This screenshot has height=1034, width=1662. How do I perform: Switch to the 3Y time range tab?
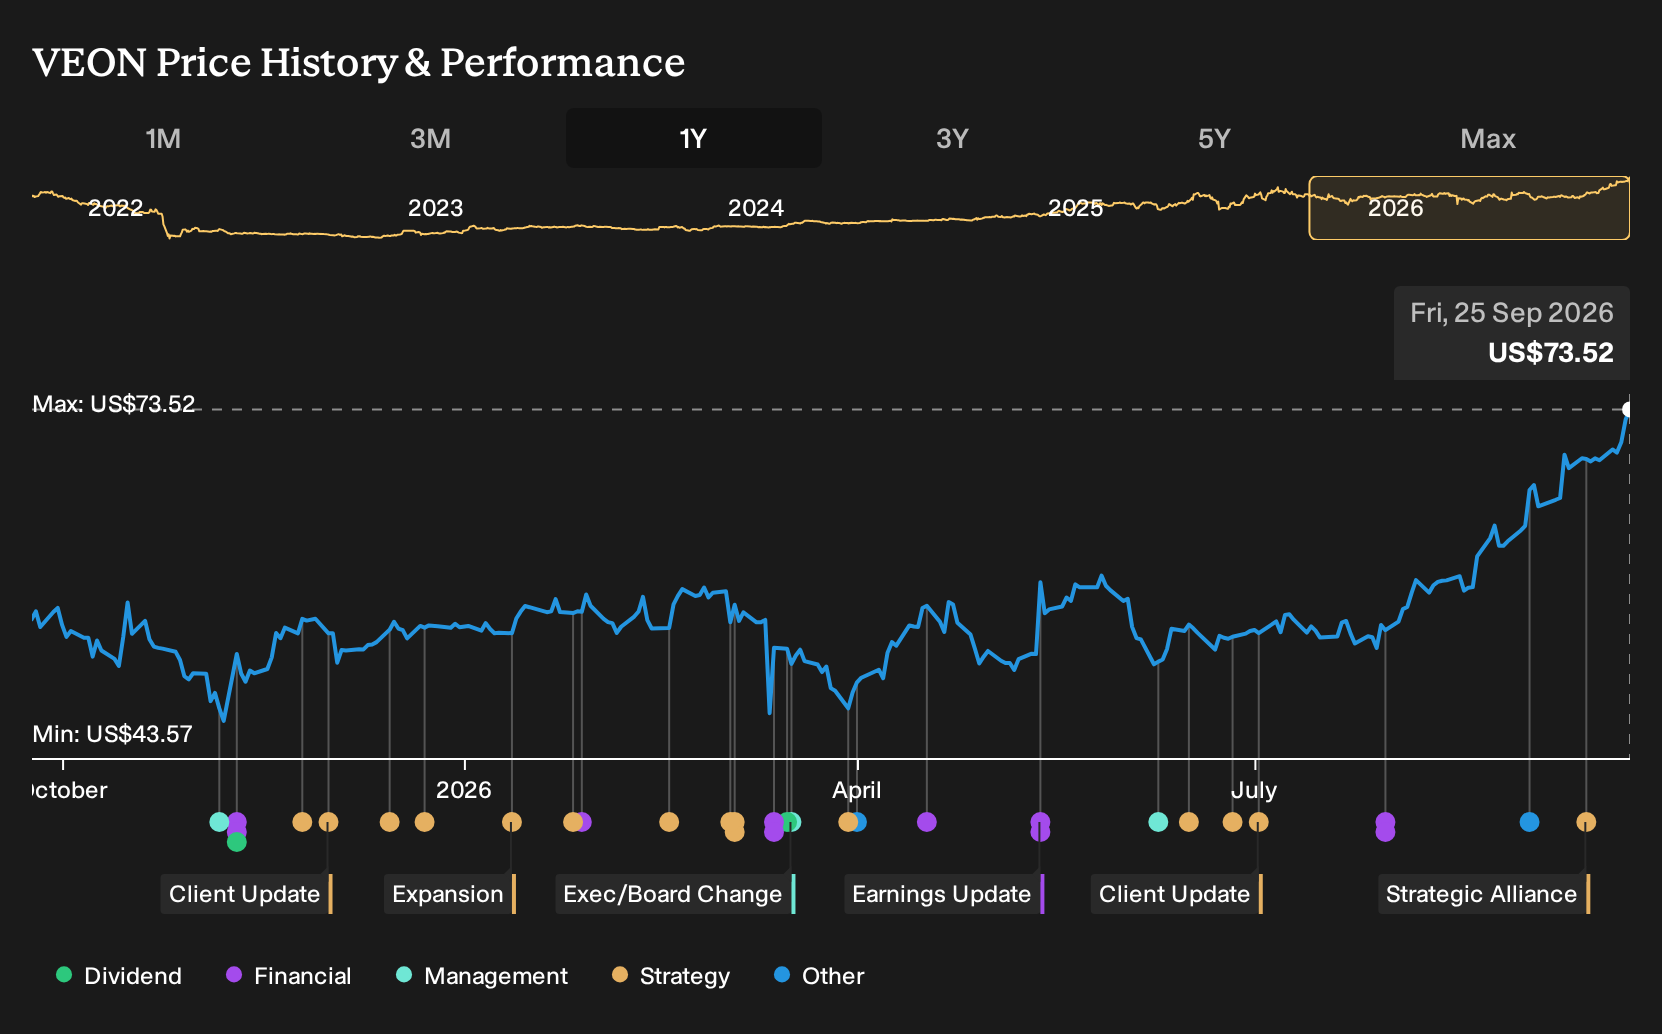(x=952, y=138)
